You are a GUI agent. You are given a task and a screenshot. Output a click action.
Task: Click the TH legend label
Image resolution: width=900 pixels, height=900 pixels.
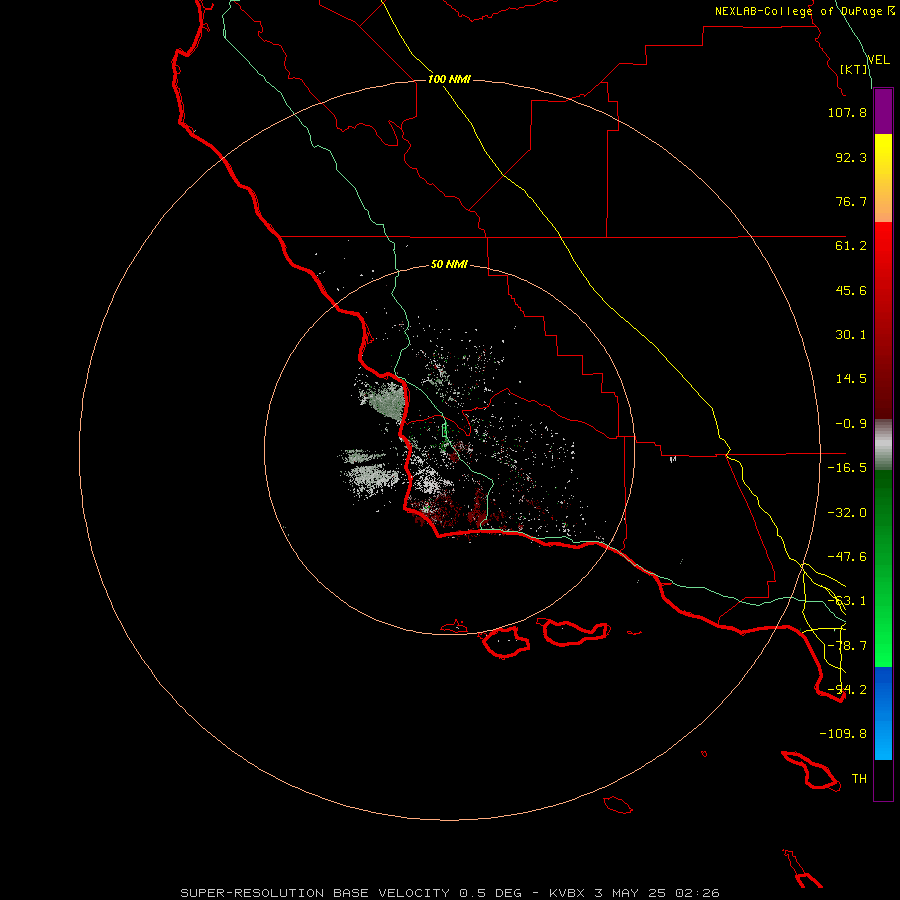[x=859, y=779]
